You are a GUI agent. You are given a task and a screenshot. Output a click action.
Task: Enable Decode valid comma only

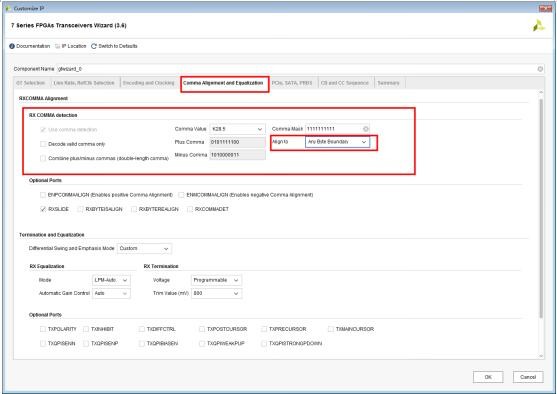coord(43,144)
